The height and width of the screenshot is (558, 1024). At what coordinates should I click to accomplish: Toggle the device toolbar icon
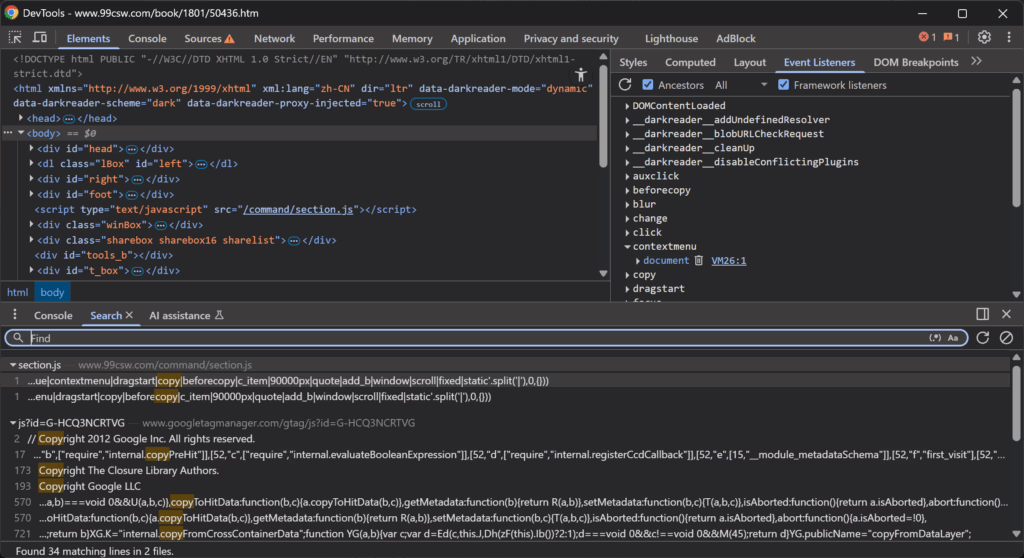click(40, 38)
